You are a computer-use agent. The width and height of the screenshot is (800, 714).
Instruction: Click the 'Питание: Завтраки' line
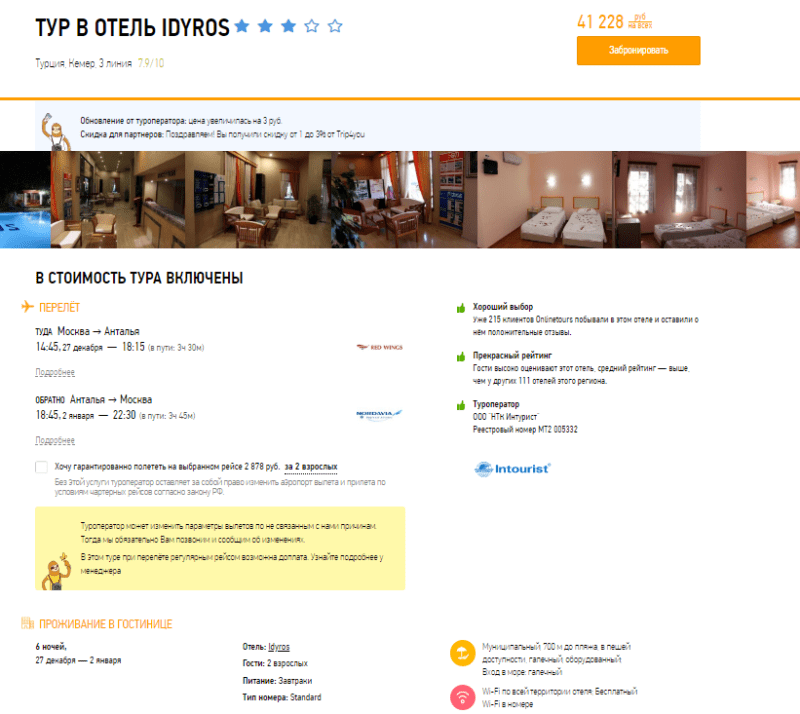(277, 680)
